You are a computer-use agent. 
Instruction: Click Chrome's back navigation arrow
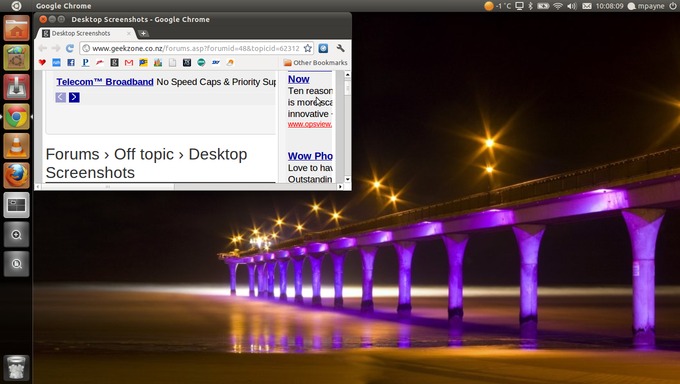[x=42, y=48]
